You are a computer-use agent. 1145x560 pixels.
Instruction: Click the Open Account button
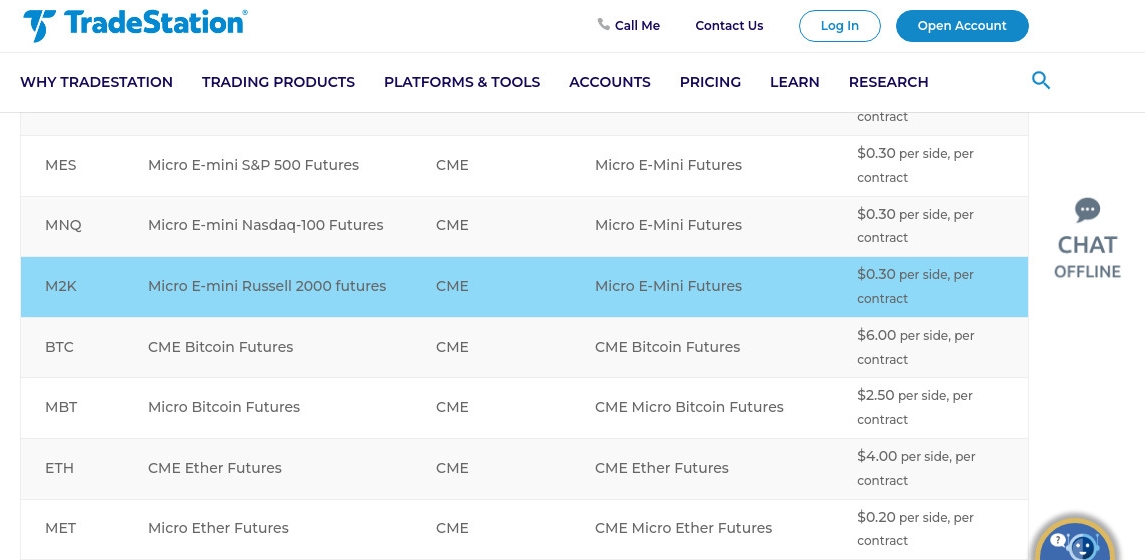tap(962, 26)
